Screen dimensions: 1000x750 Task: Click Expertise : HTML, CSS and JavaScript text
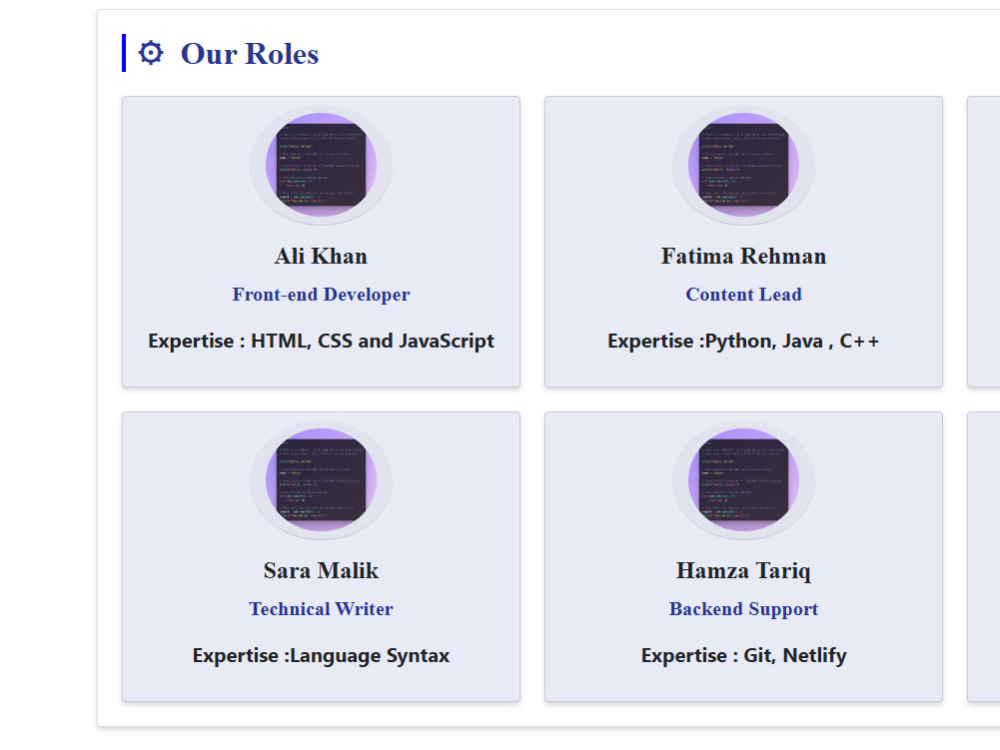coord(321,341)
